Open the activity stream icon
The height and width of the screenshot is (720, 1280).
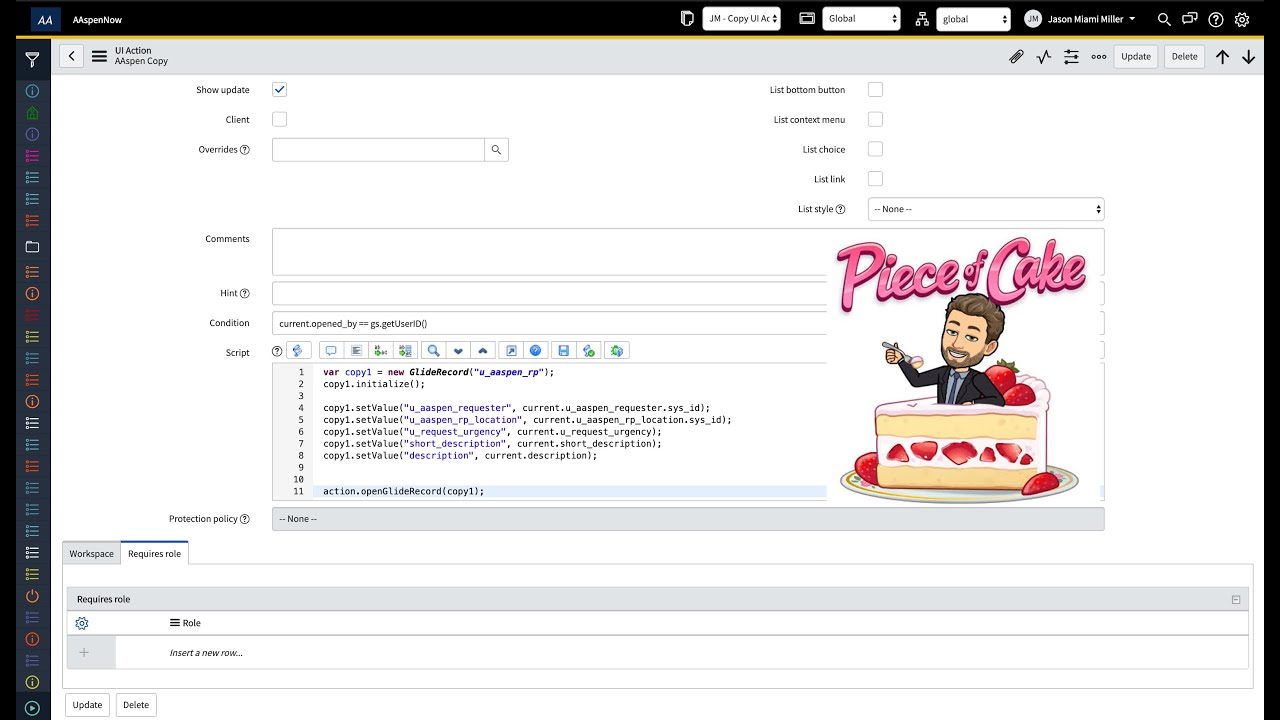pyautogui.click(x=1043, y=56)
